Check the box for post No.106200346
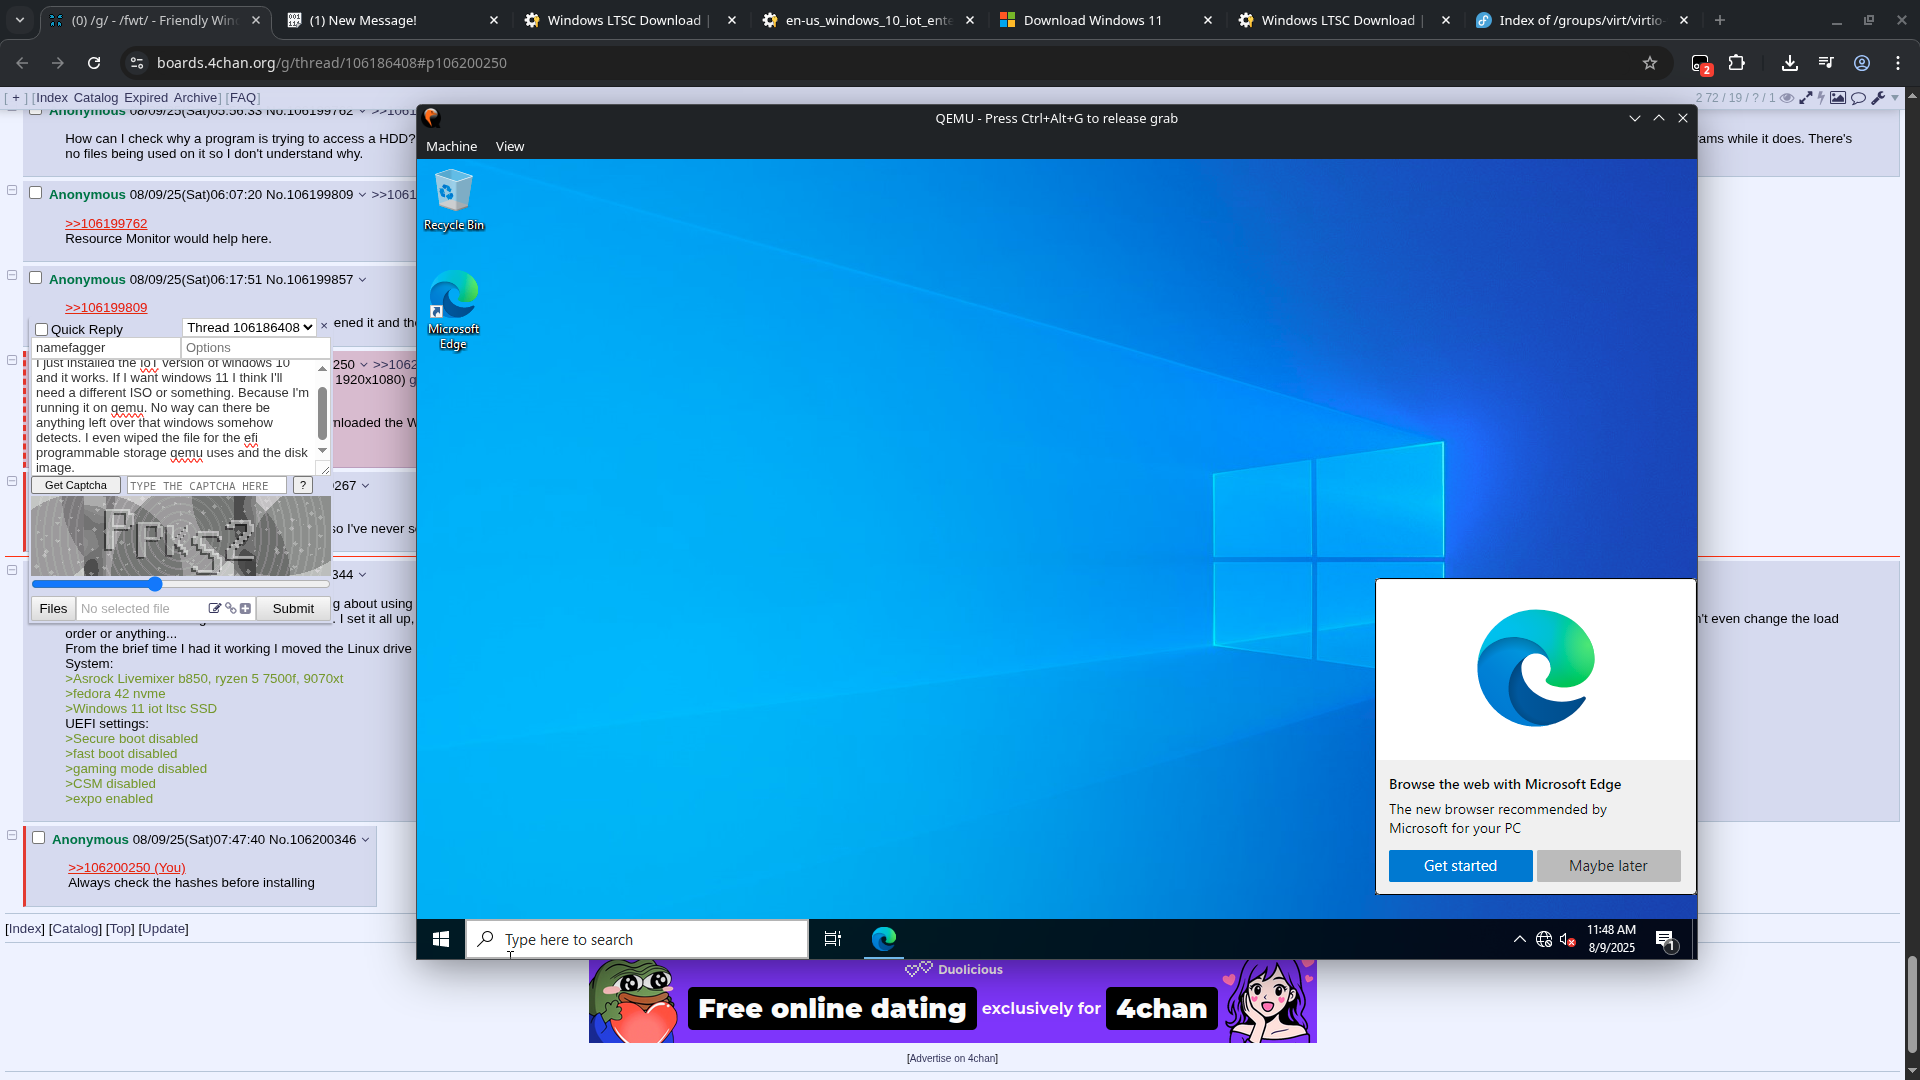Viewport: 1920px width, 1080px height. [x=38, y=838]
